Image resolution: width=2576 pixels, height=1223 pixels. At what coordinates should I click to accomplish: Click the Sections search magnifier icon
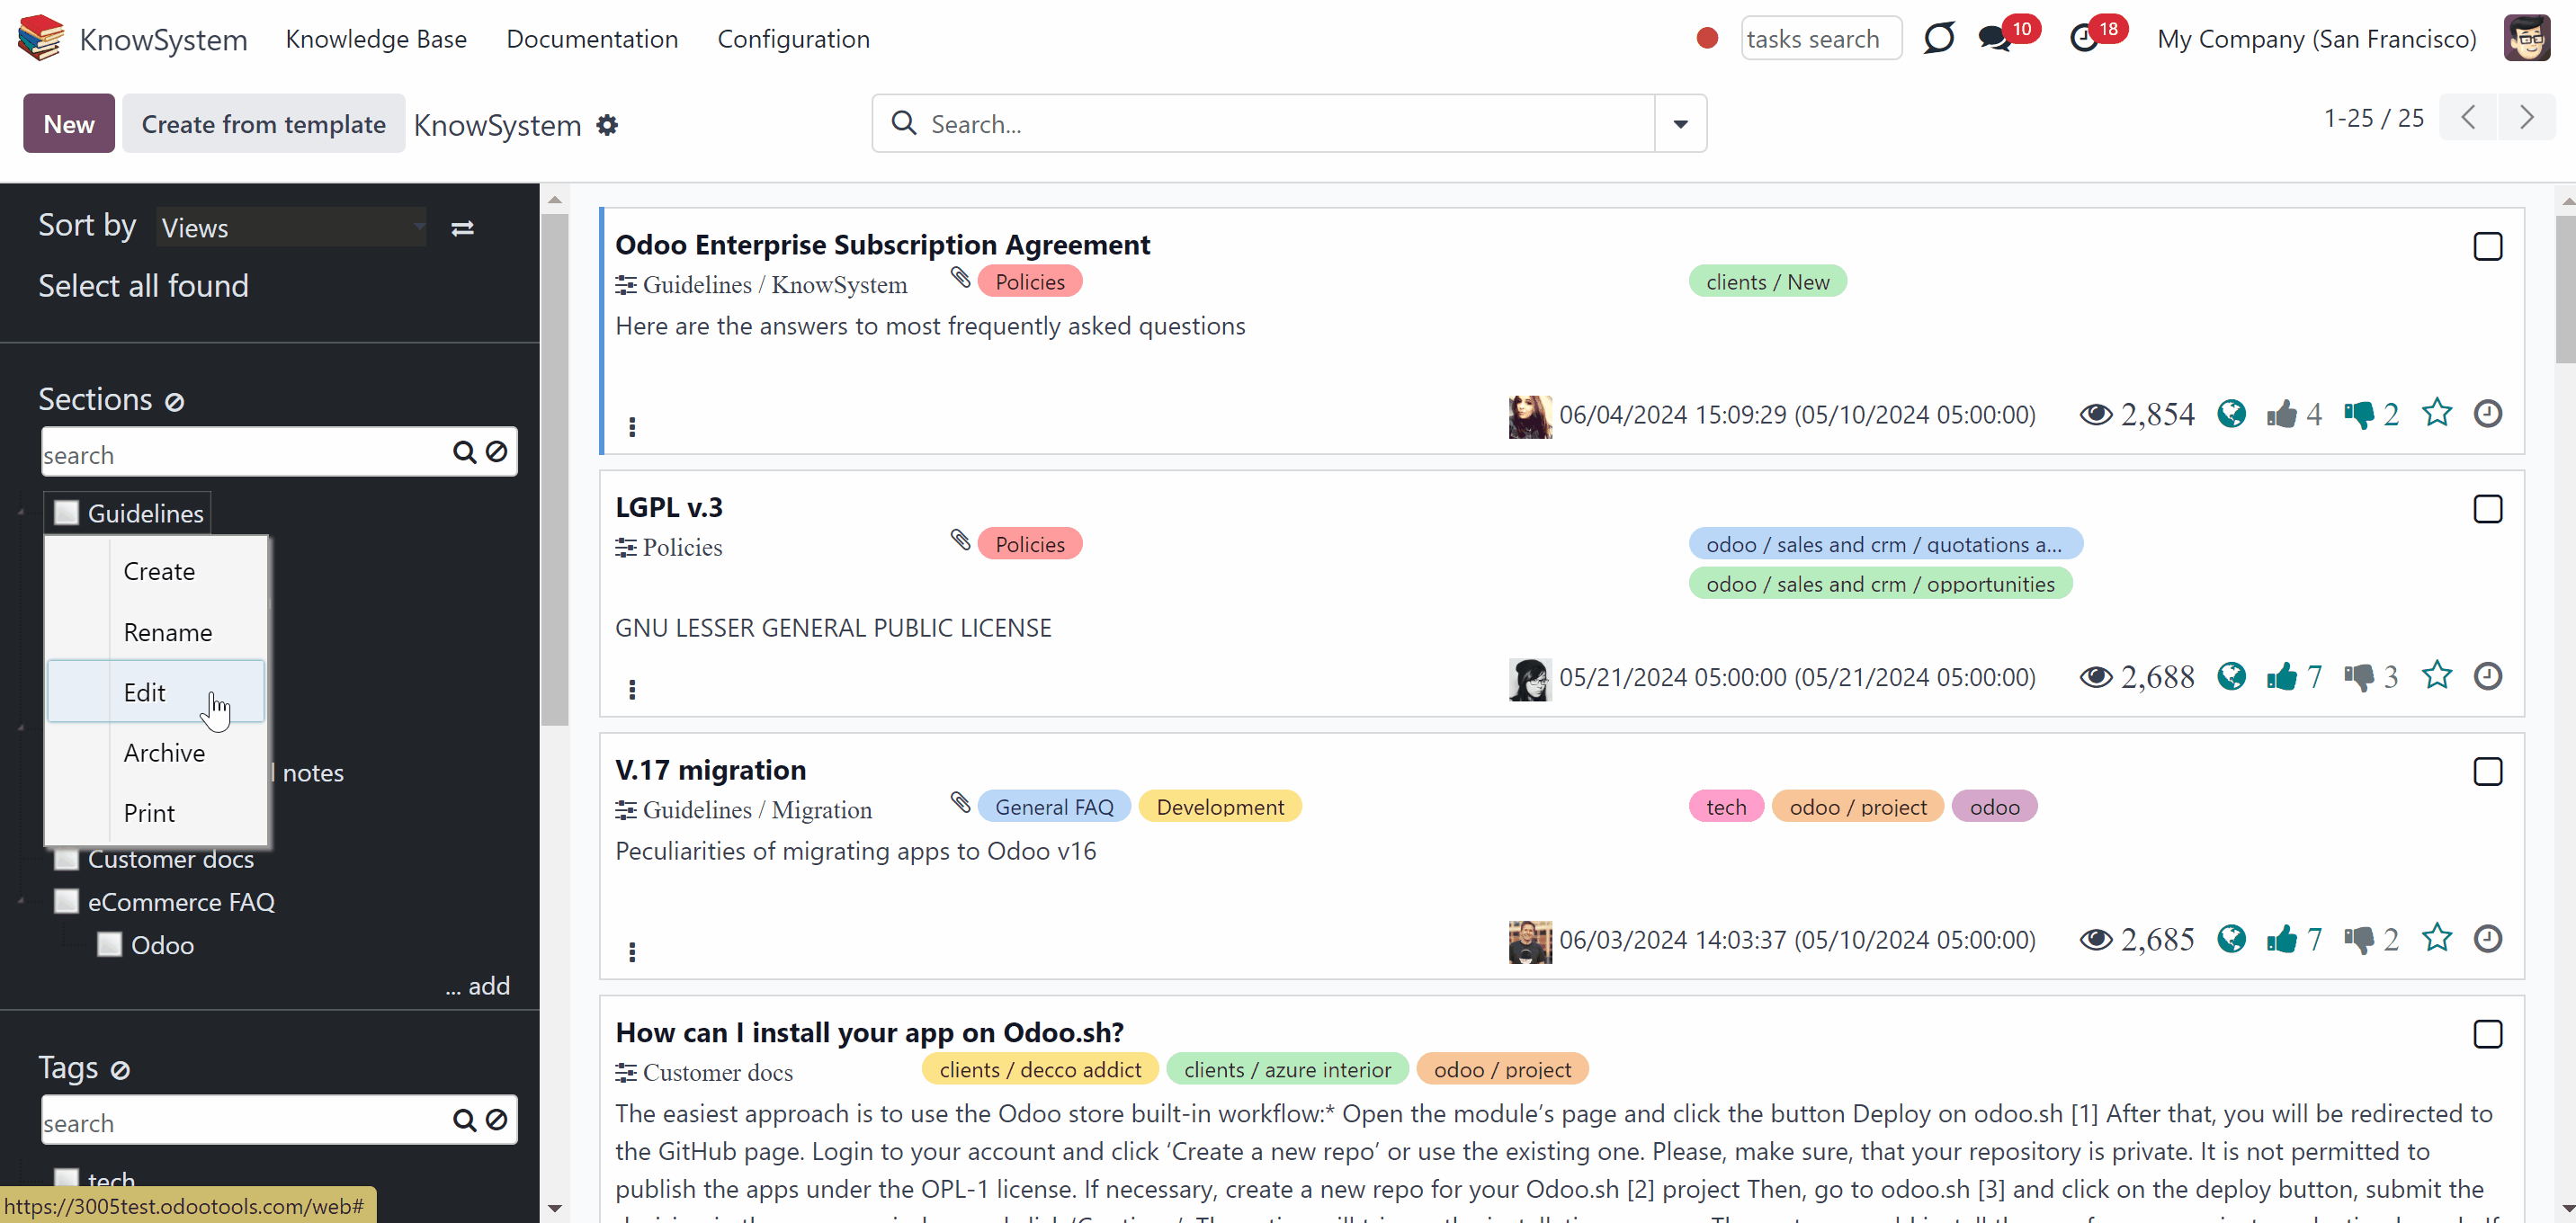coord(464,452)
